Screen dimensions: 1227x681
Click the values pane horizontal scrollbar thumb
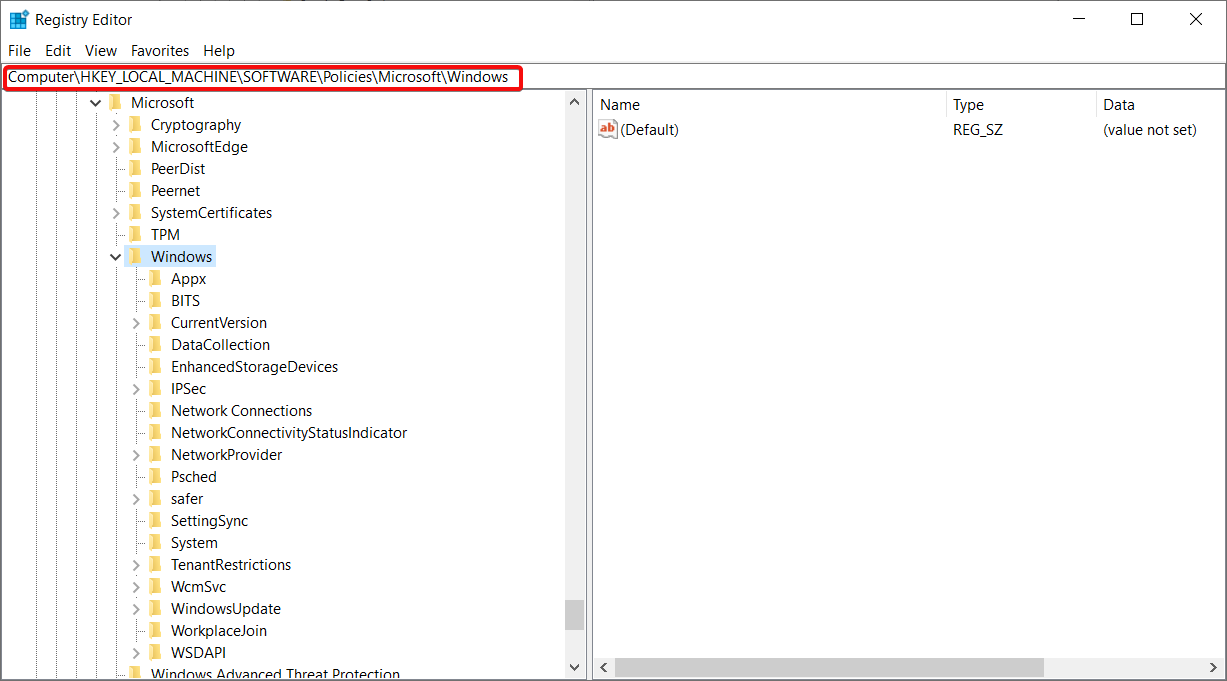(829, 667)
